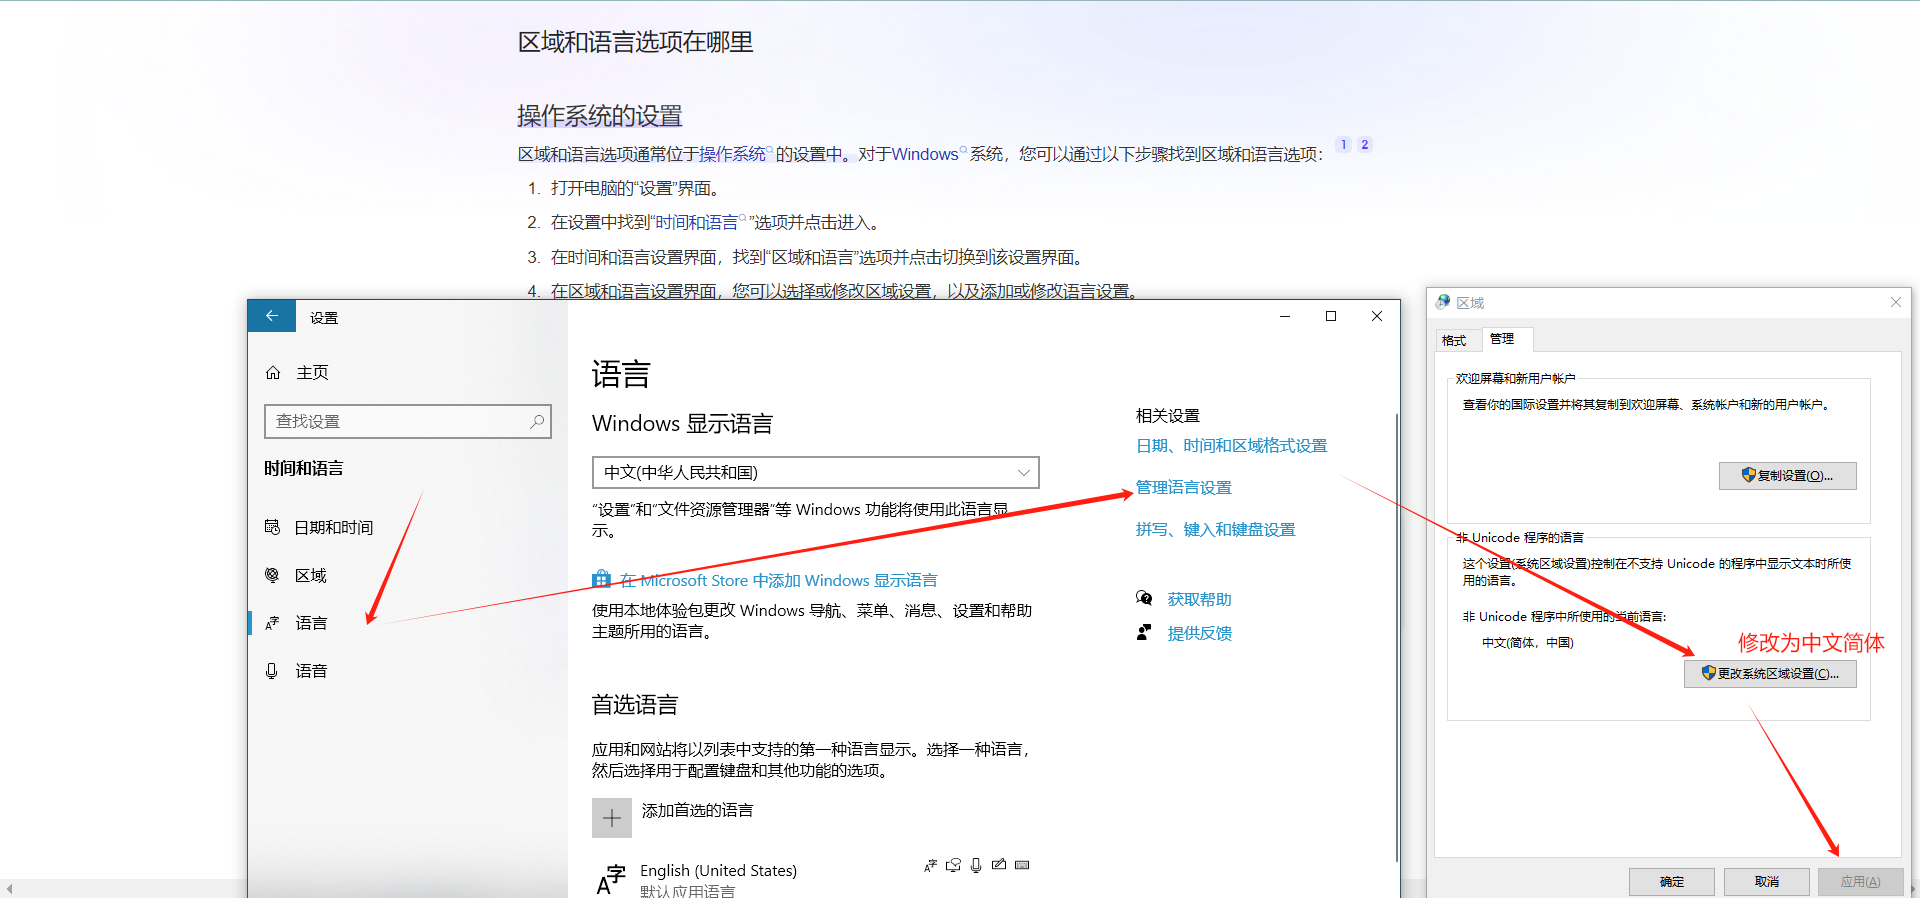Image resolution: width=1920 pixels, height=898 pixels.
Task: Click the left arrow of horizontal page scrollbar
Action: [x=8, y=889]
